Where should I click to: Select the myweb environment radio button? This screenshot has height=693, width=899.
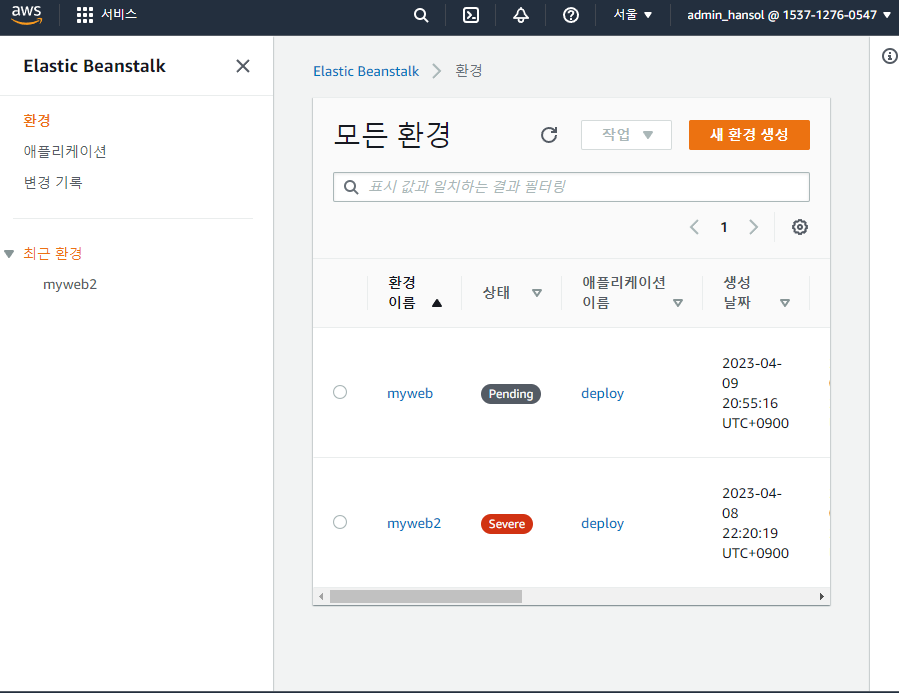[340, 392]
